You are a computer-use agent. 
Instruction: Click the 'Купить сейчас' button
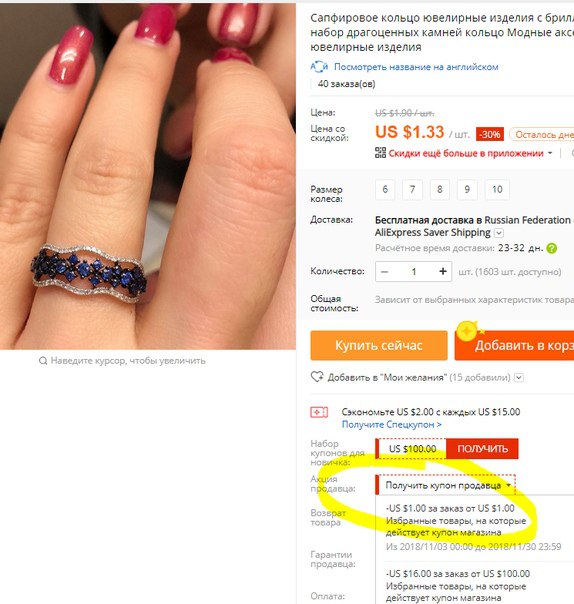point(379,345)
